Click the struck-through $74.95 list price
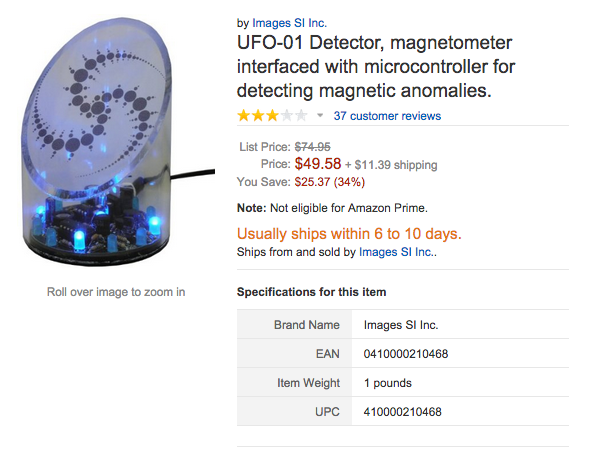The width and height of the screenshot is (590, 458). 312,146
